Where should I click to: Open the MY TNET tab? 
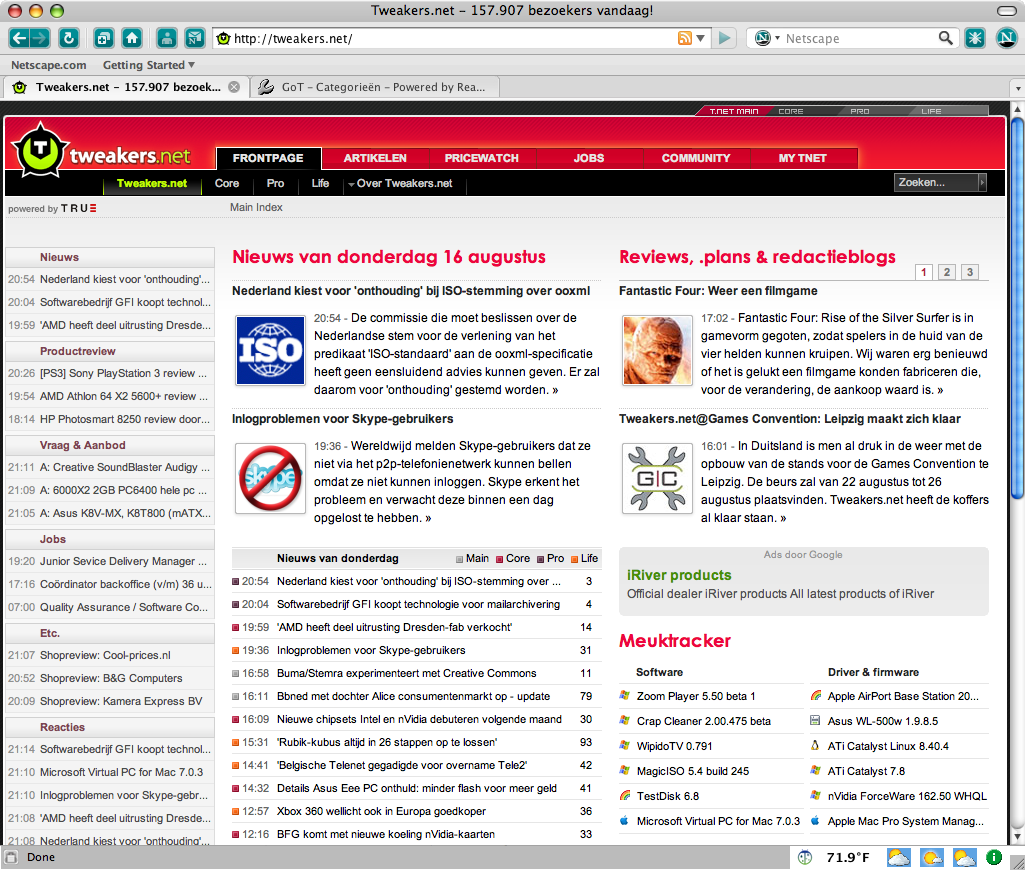click(803, 158)
